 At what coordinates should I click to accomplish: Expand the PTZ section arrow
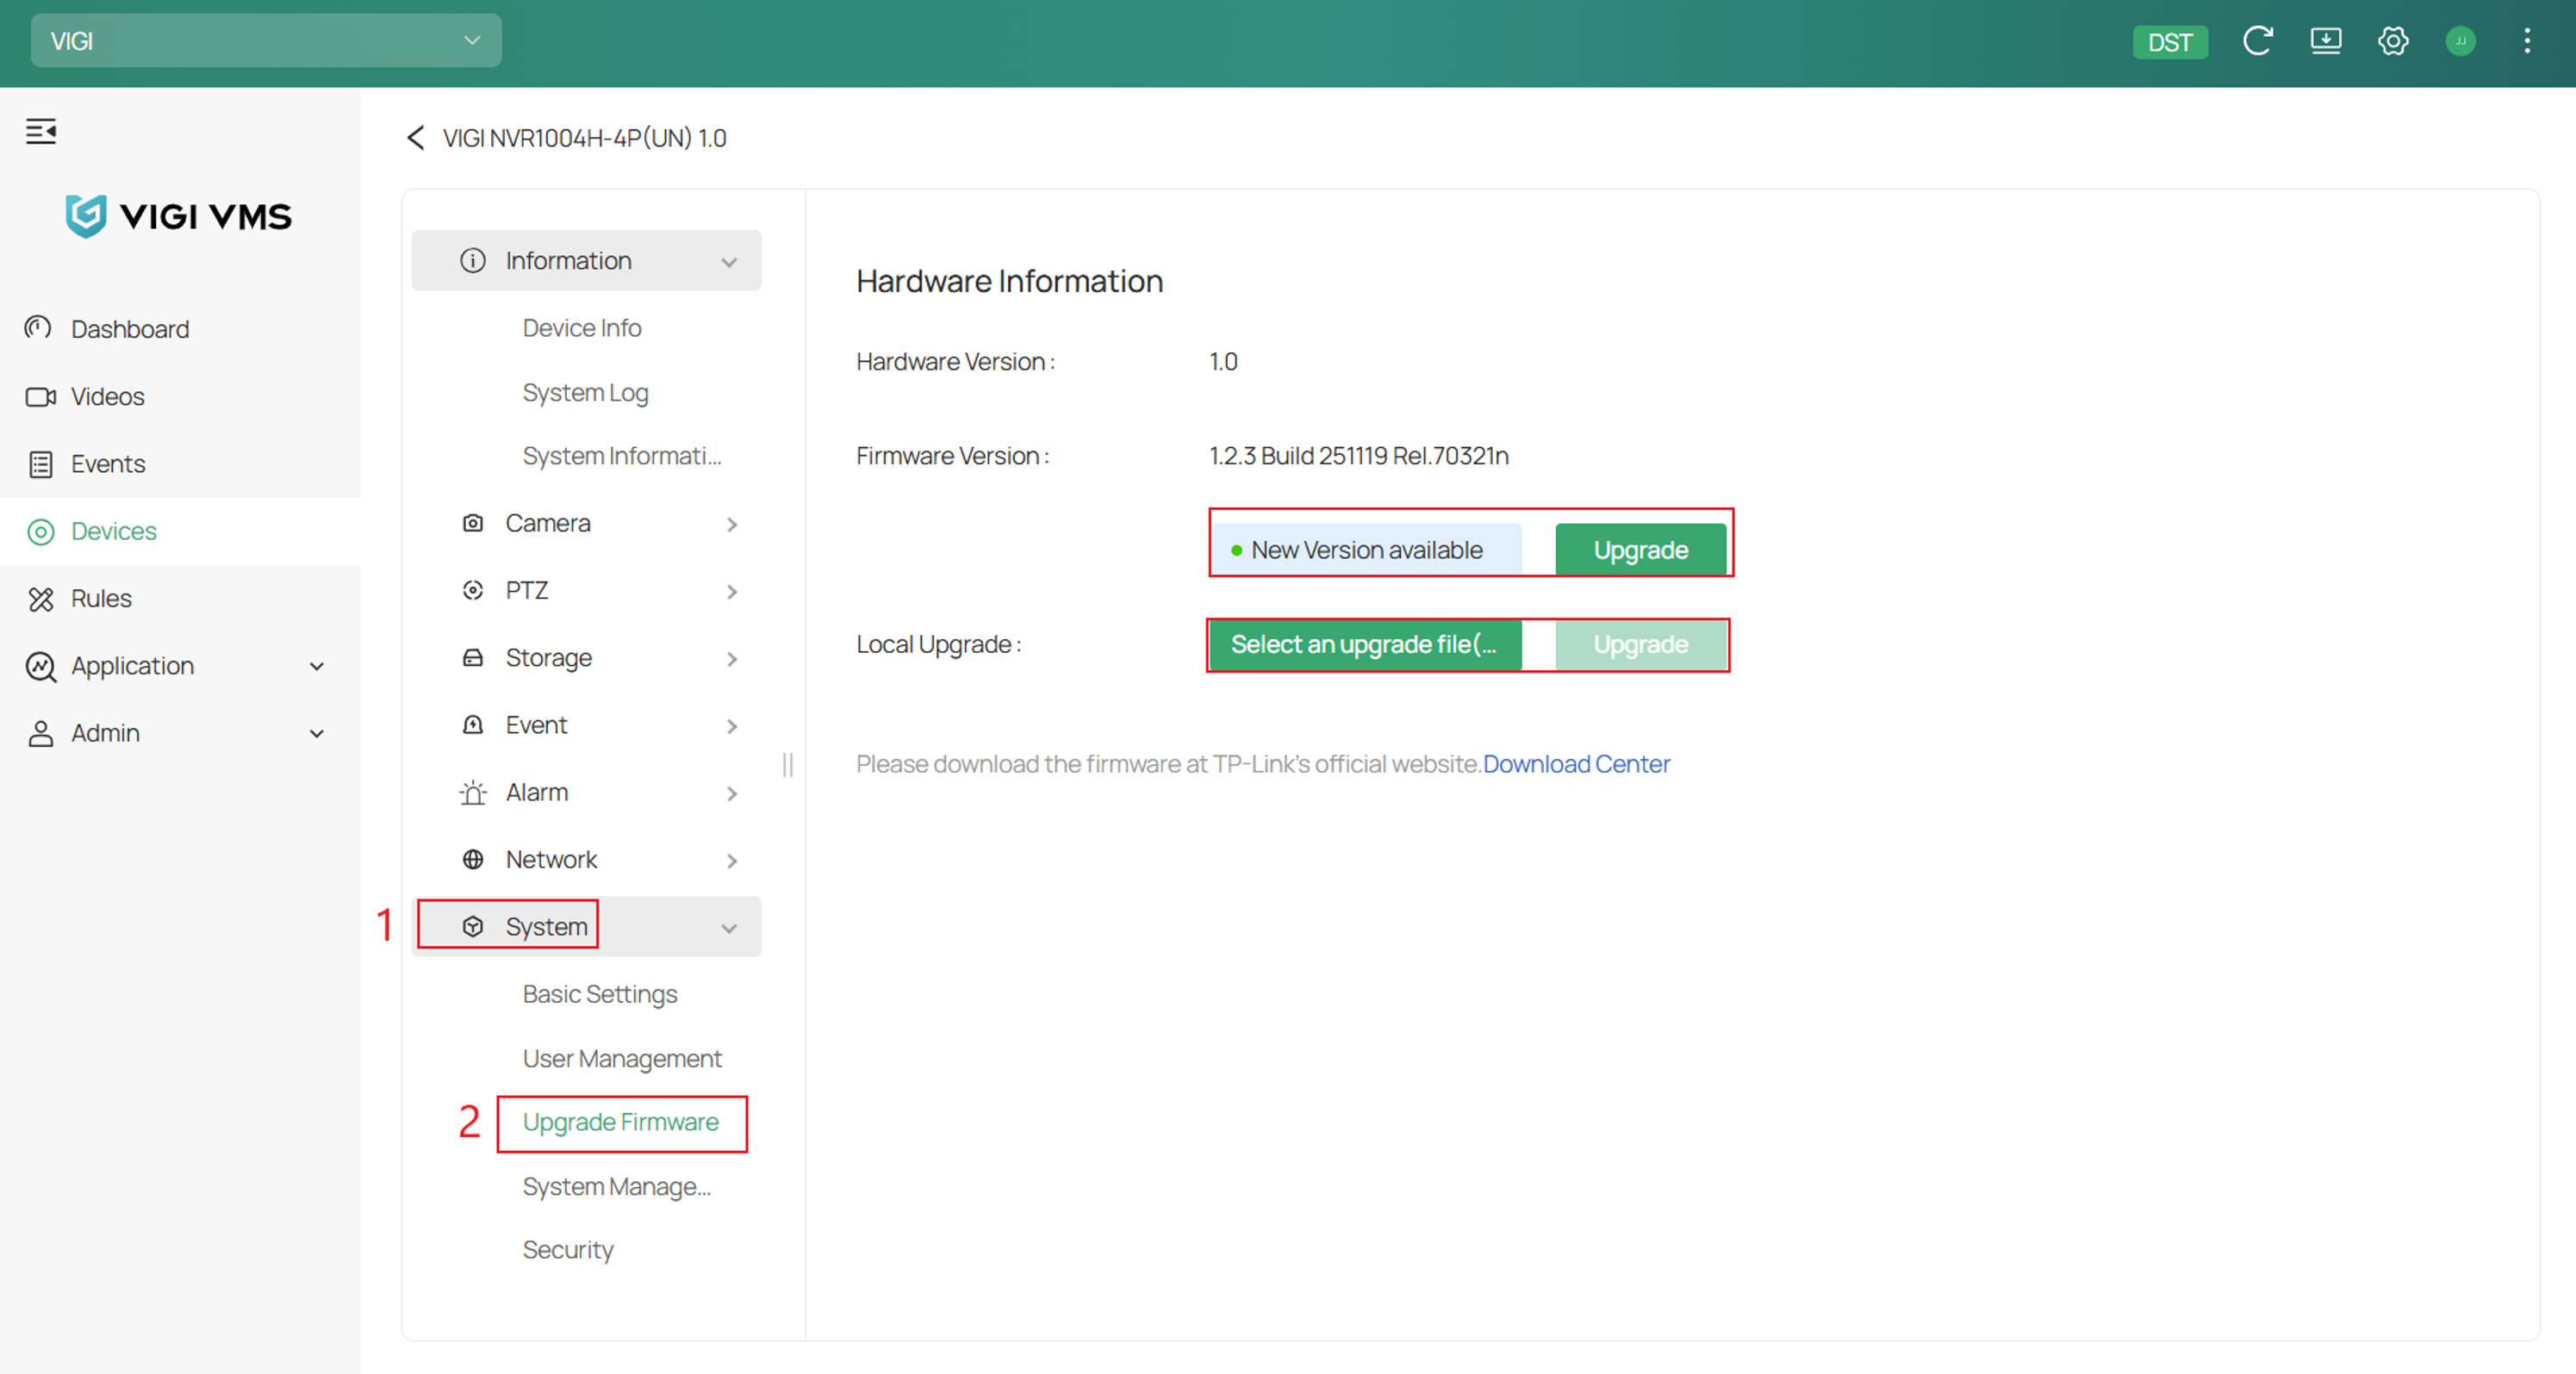tap(732, 592)
